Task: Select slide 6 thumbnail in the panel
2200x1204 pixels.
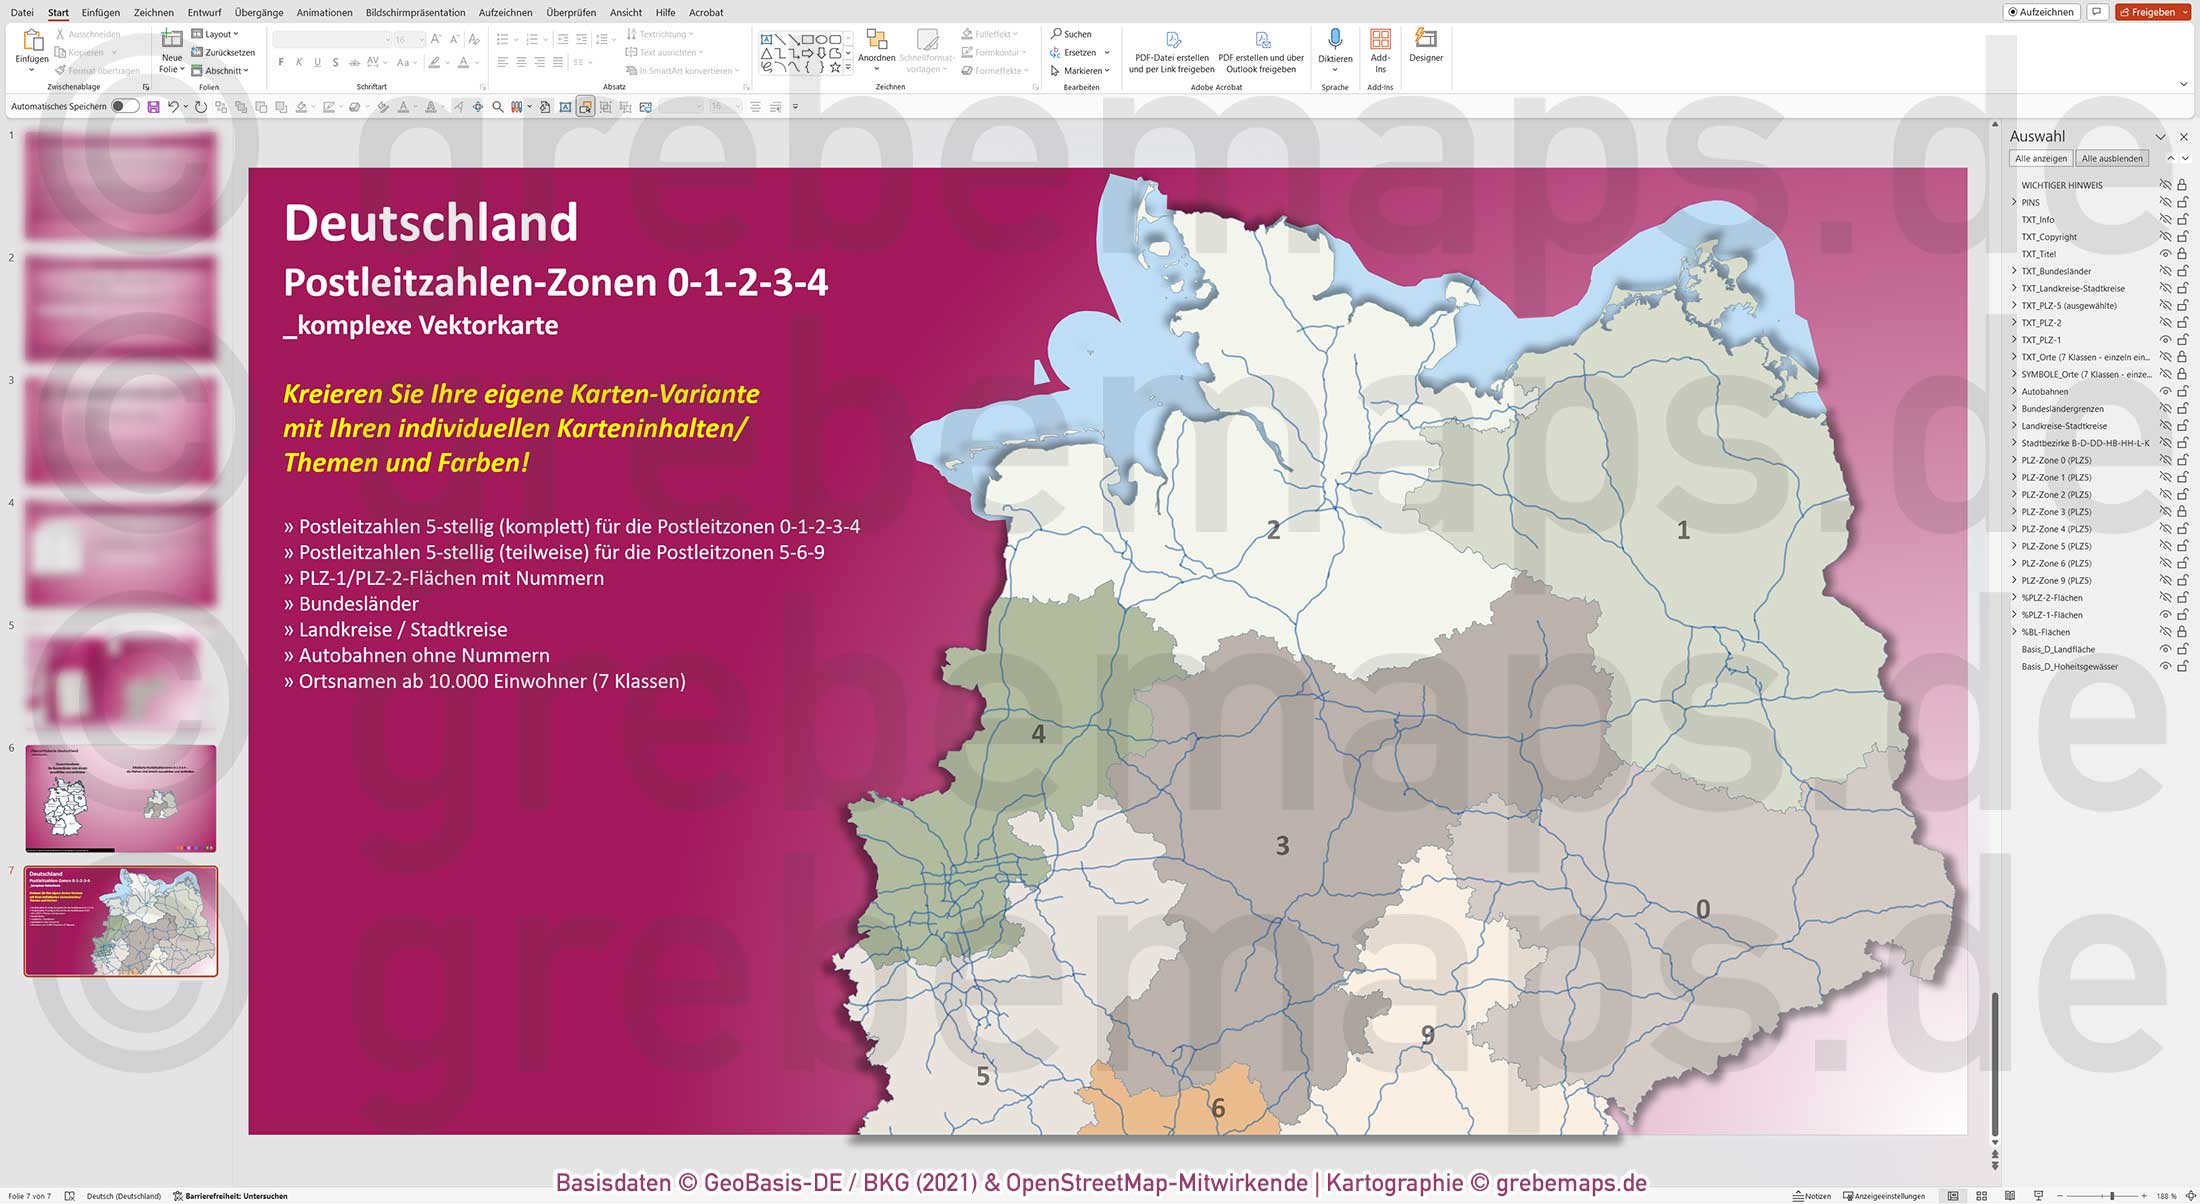Action: pos(120,797)
